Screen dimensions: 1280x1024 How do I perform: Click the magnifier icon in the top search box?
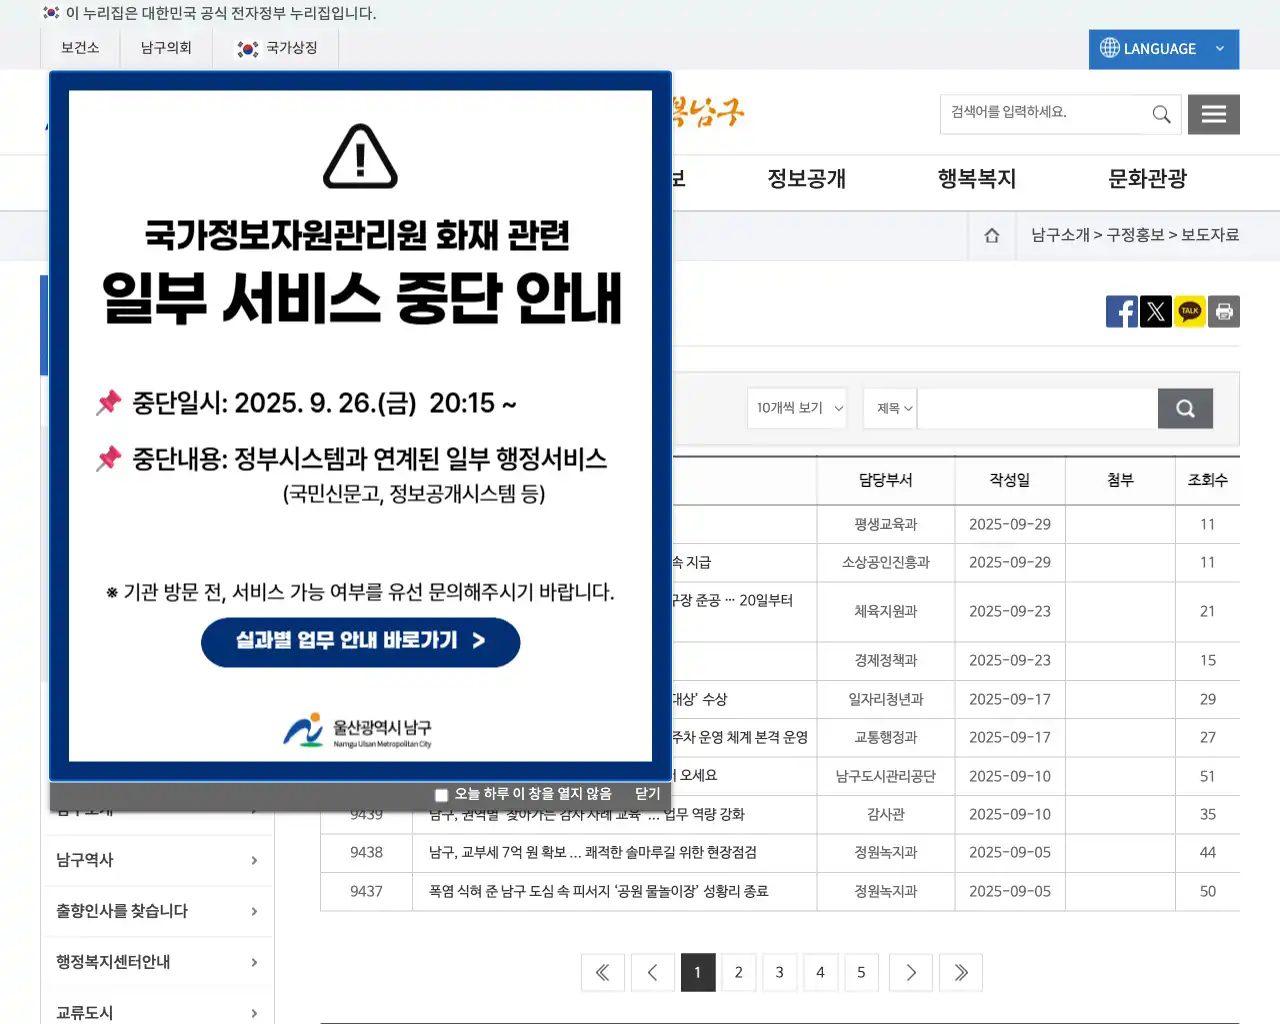[x=1161, y=114]
